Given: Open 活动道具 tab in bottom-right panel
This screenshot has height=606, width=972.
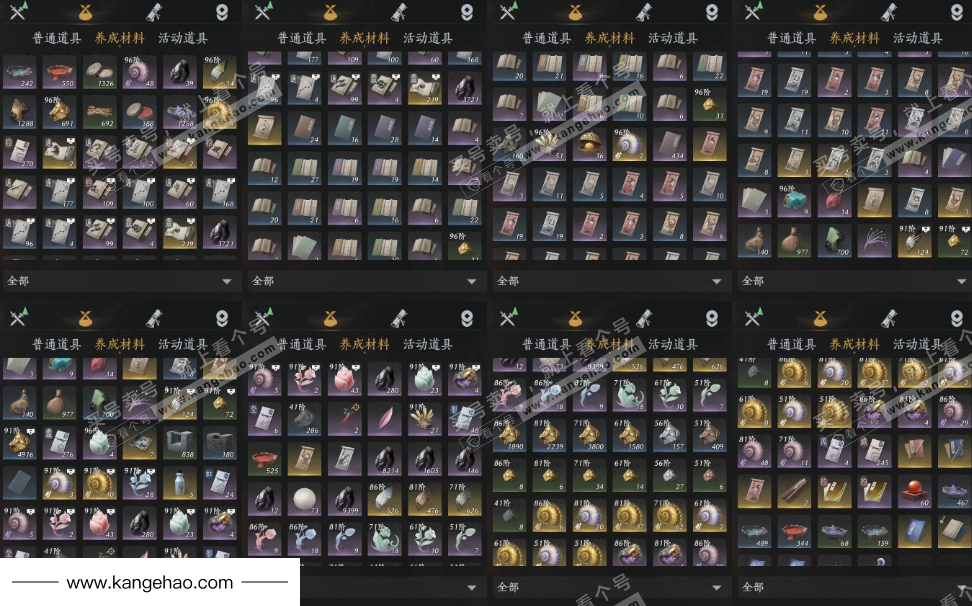Looking at the screenshot, I should [x=917, y=344].
